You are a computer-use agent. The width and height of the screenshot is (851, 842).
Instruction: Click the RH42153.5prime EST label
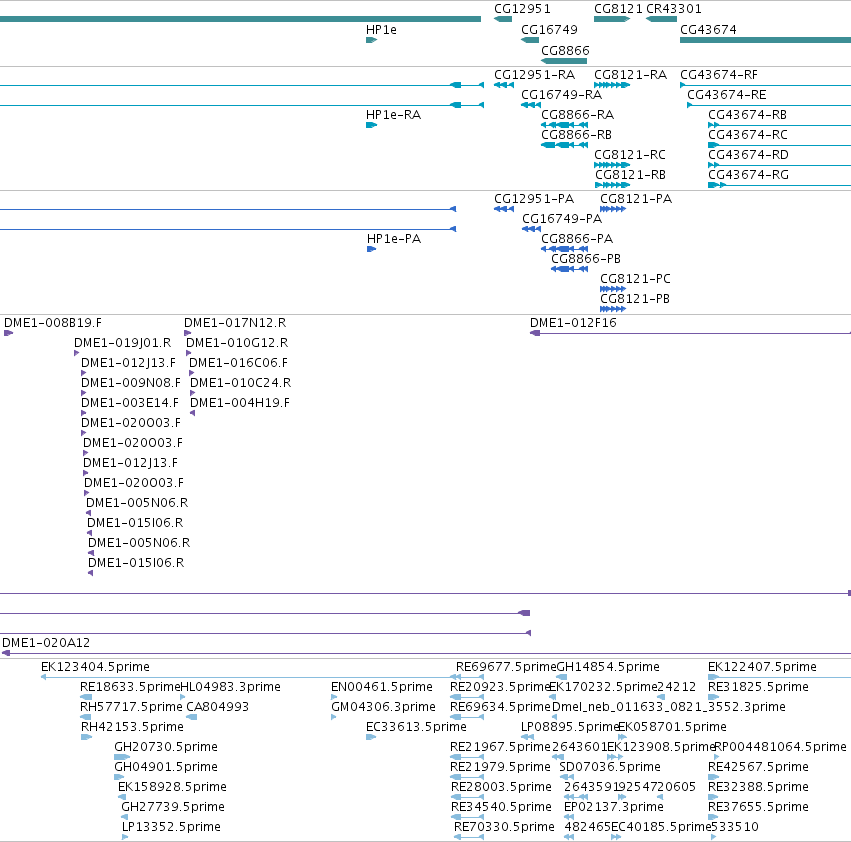coord(132,727)
